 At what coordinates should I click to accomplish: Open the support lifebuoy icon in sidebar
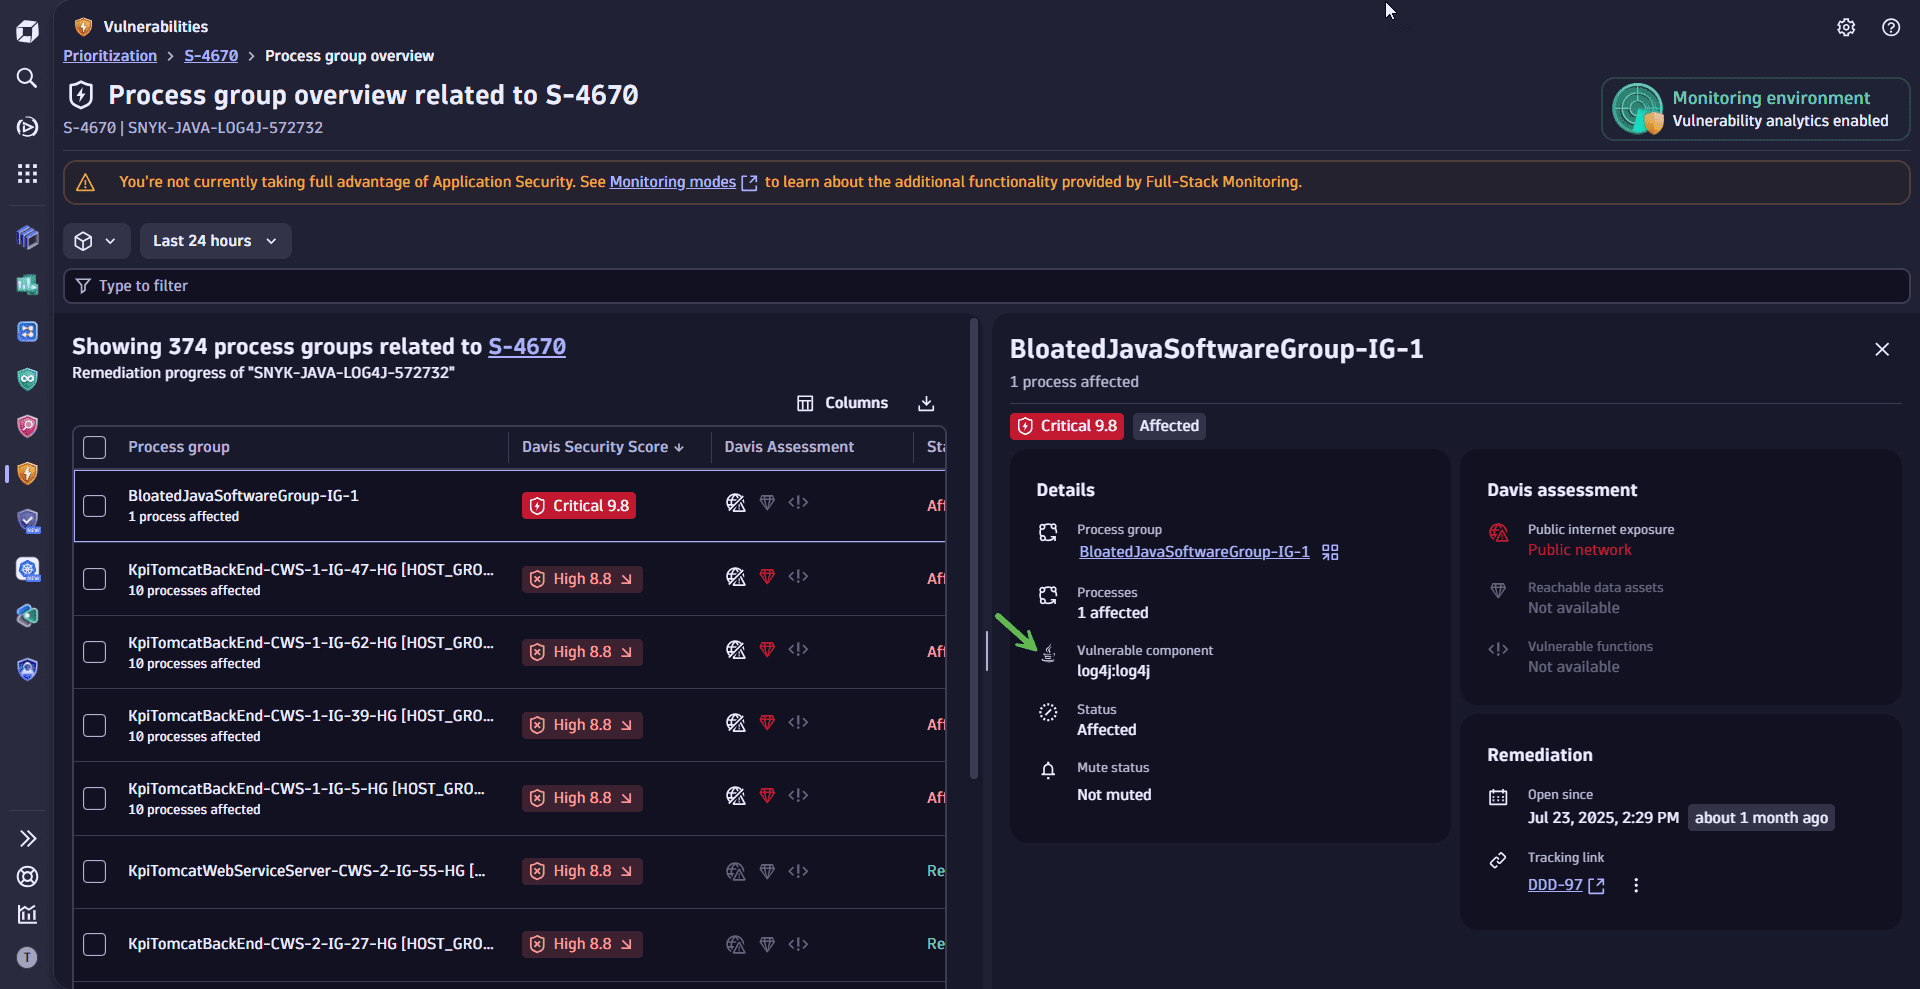pos(27,876)
